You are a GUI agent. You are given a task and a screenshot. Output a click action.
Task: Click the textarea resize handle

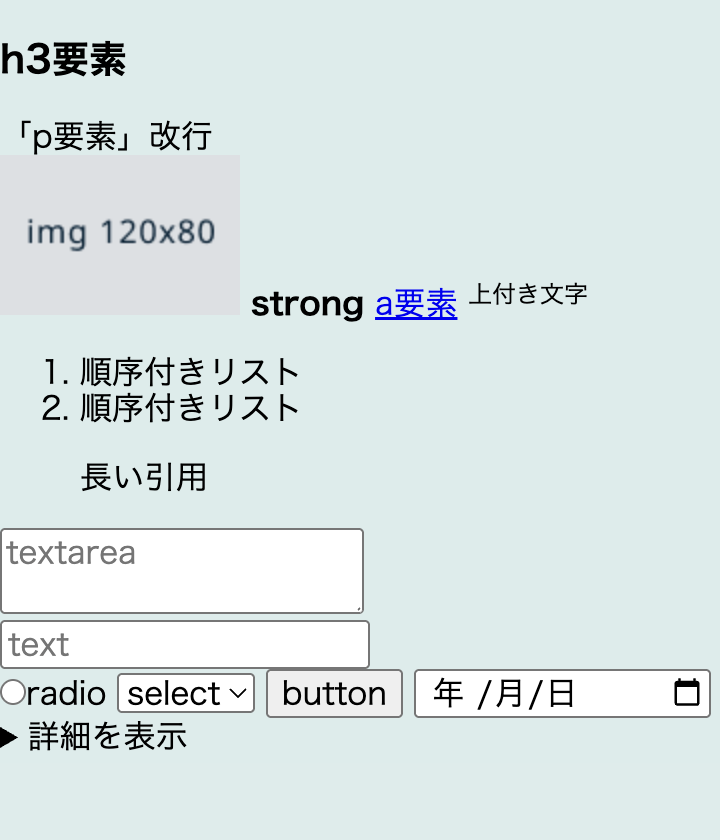click(x=357, y=608)
